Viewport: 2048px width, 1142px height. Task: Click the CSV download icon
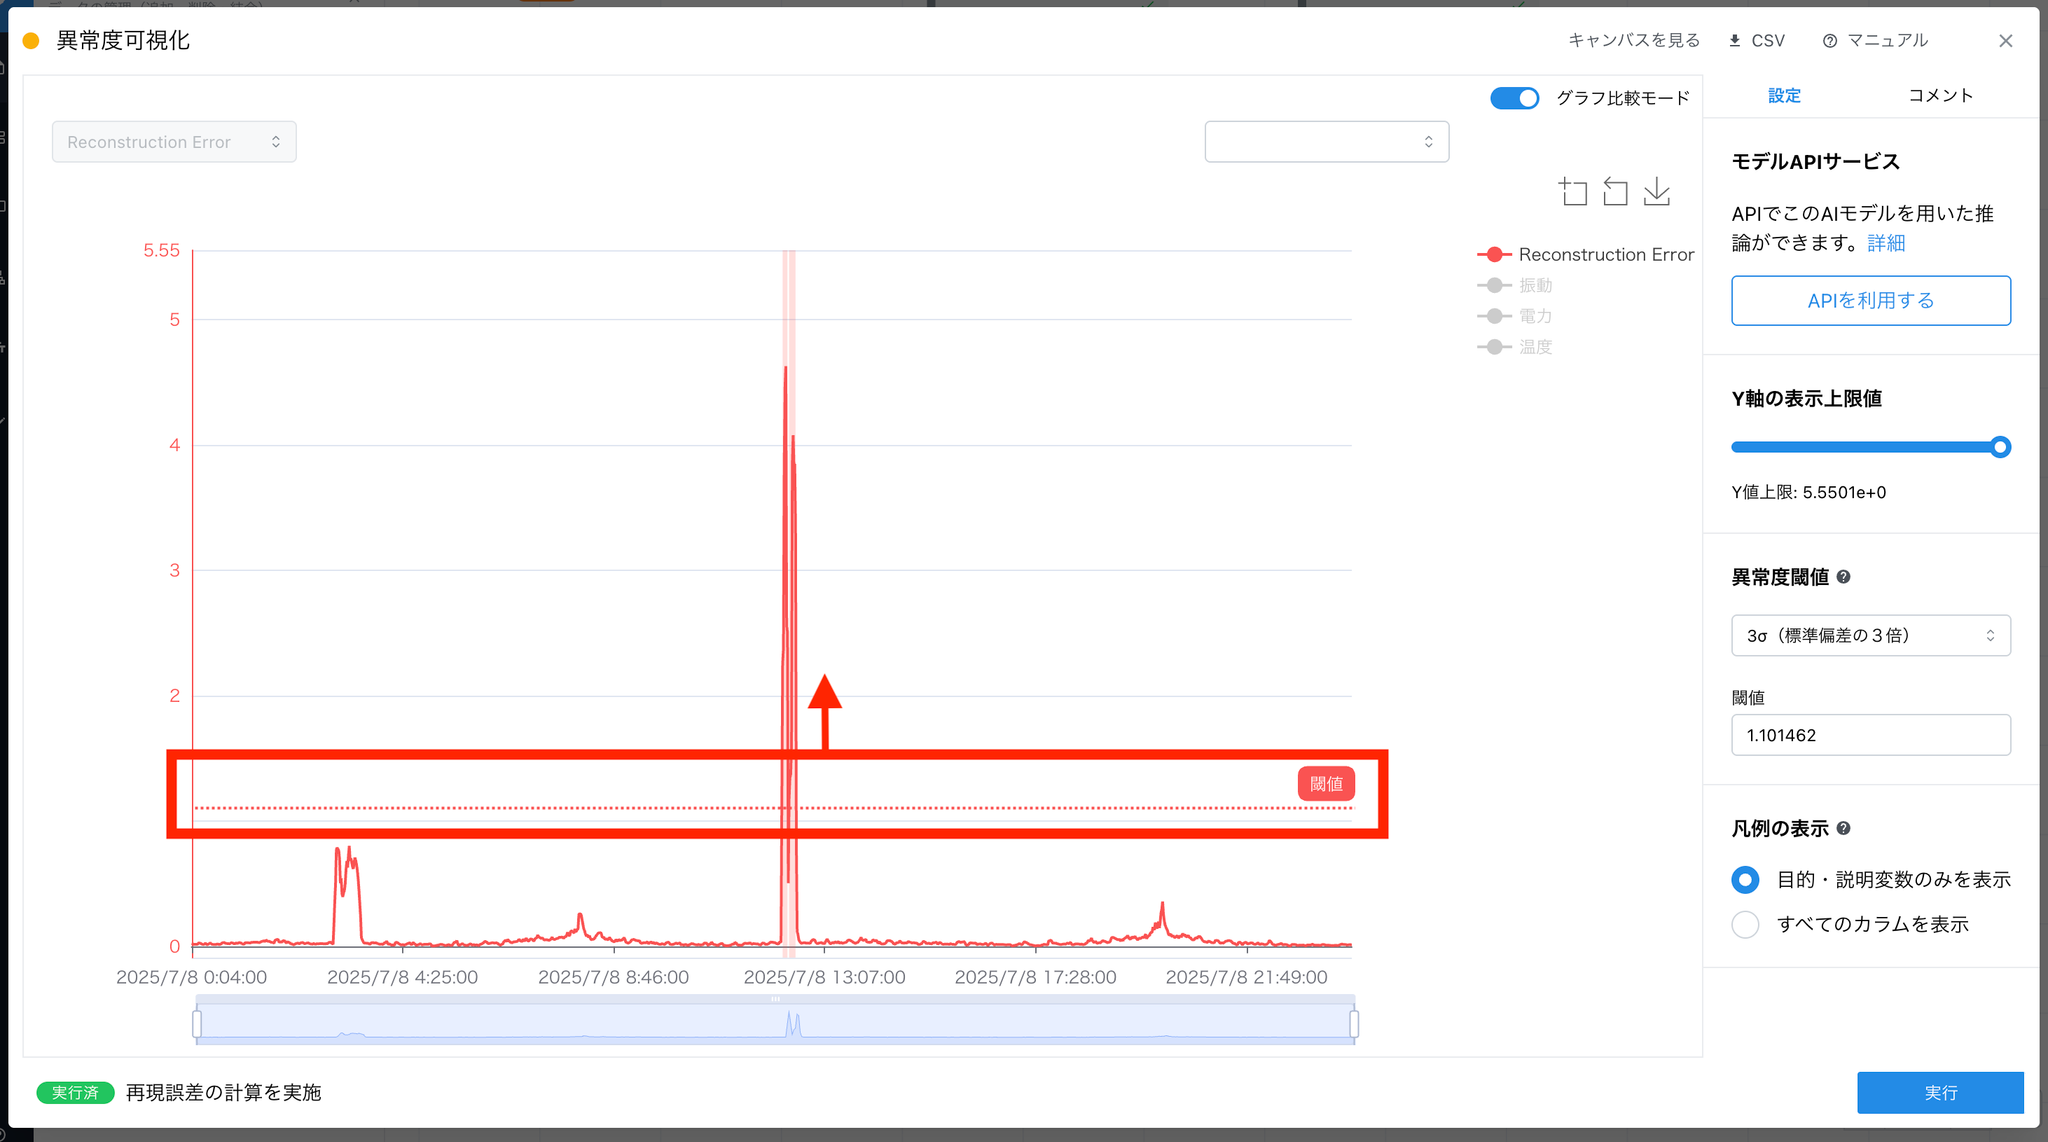(x=1735, y=41)
